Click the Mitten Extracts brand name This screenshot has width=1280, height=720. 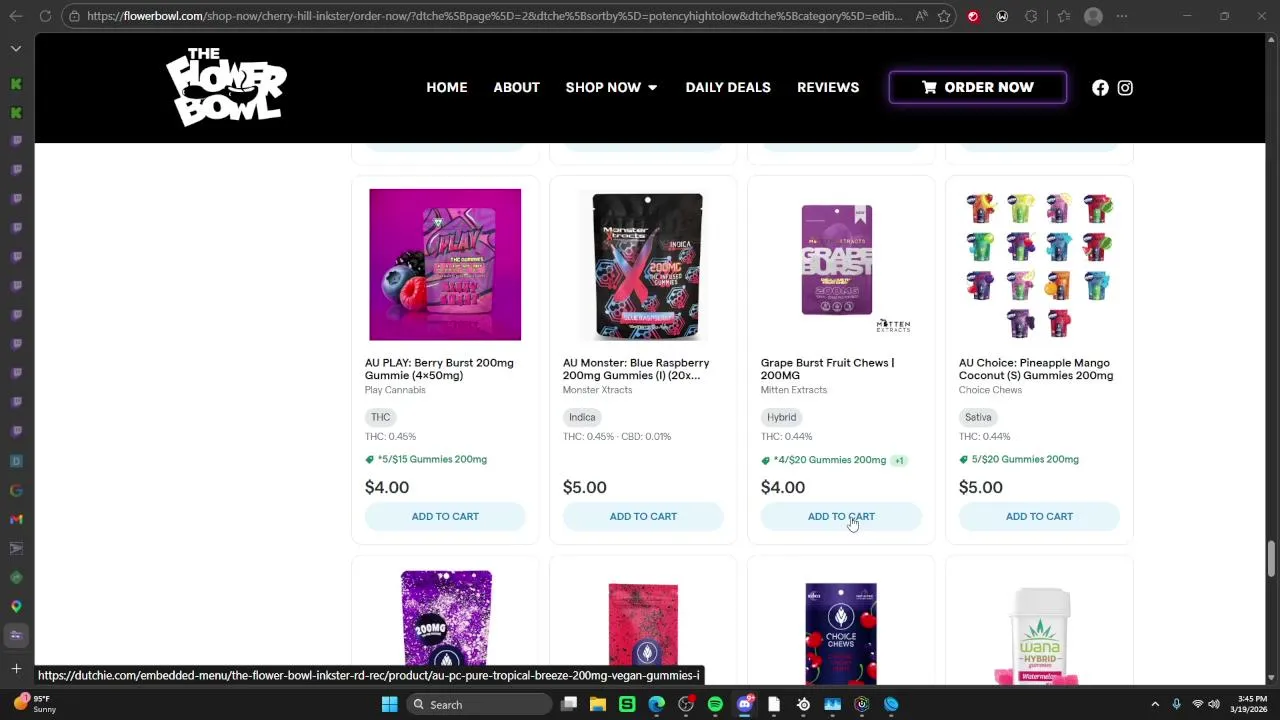click(794, 390)
